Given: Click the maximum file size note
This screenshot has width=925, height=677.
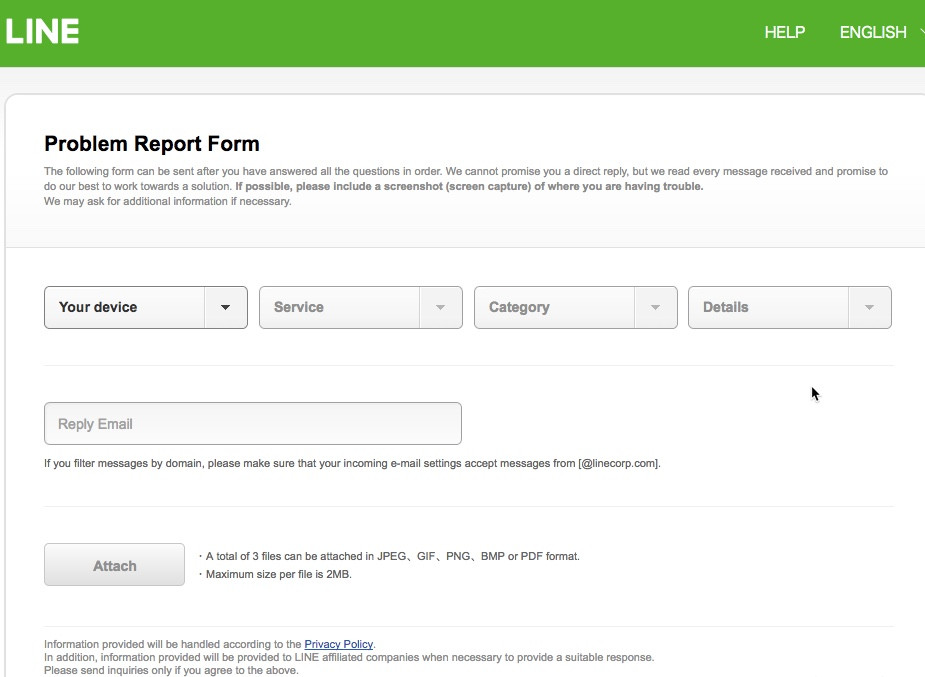Looking at the screenshot, I should point(276,574).
